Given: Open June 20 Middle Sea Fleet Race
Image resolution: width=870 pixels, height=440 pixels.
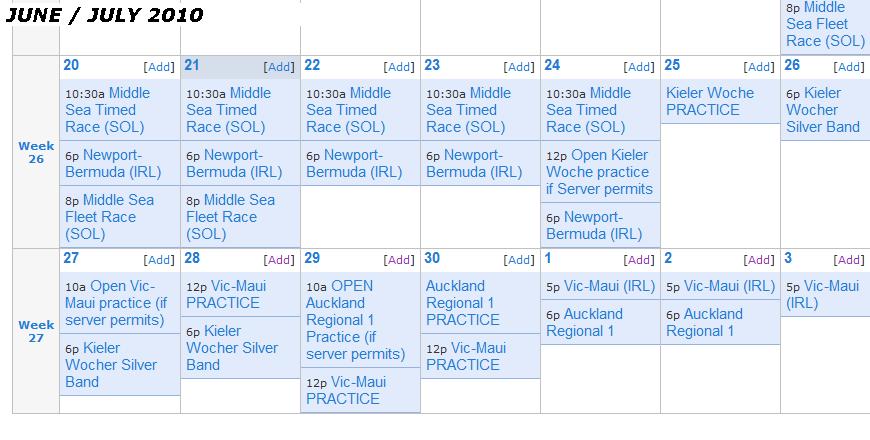Looking at the screenshot, I should (x=109, y=217).
